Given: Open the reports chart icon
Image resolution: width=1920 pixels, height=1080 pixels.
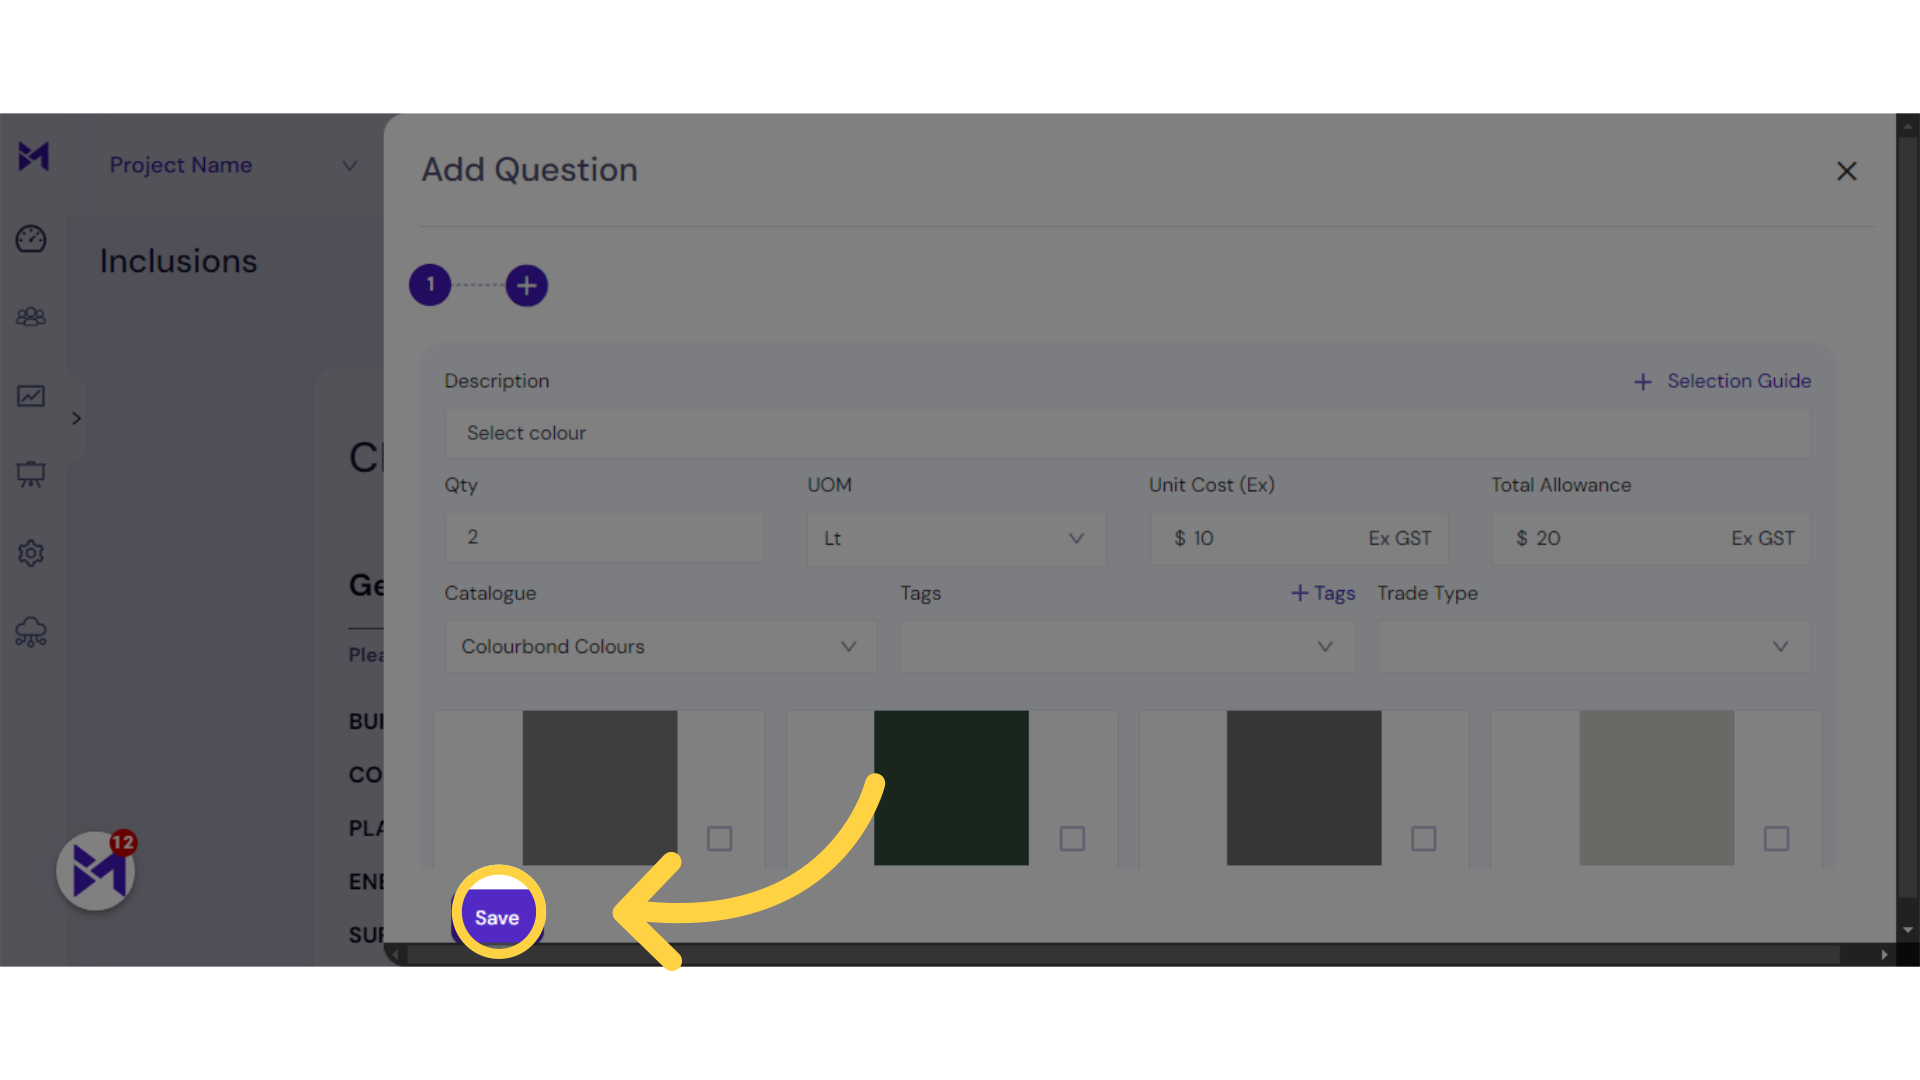Looking at the screenshot, I should tap(31, 396).
